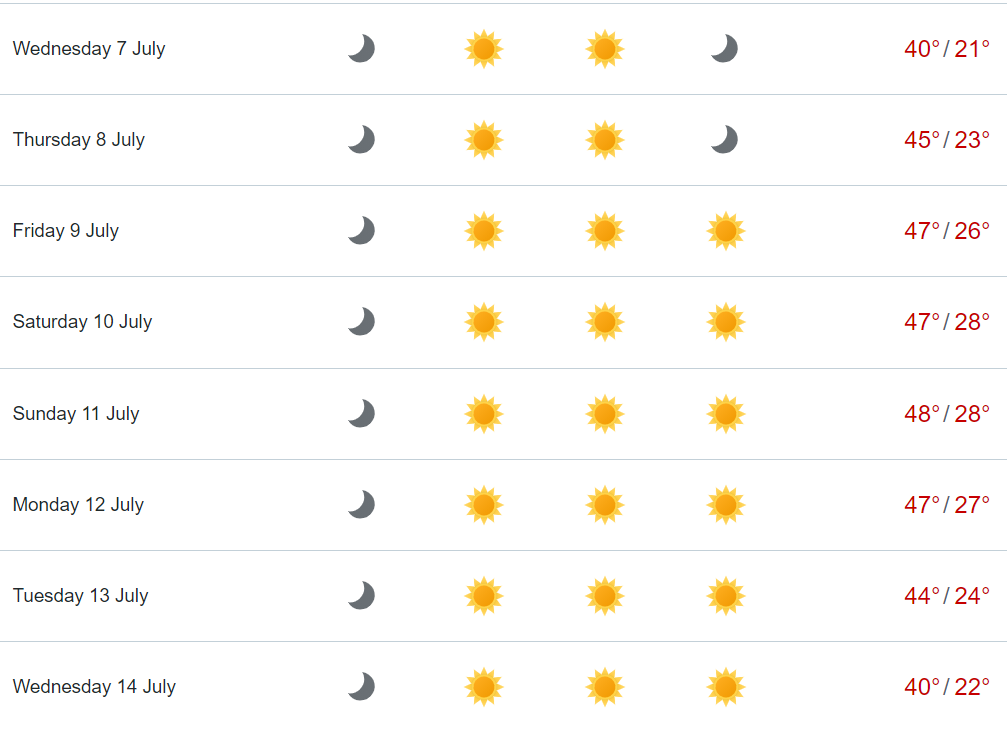
Task: Click the last moon icon on Wednesday 7 July
Action: [724, 49]
